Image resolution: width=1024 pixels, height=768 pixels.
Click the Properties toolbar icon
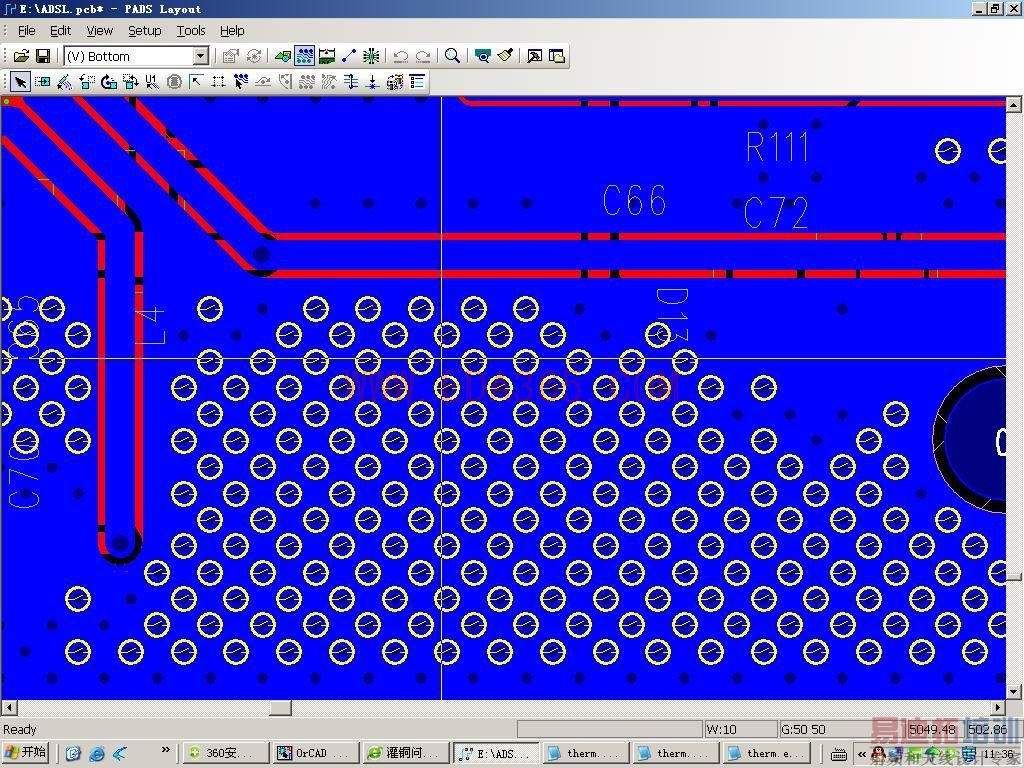[231, 56]
